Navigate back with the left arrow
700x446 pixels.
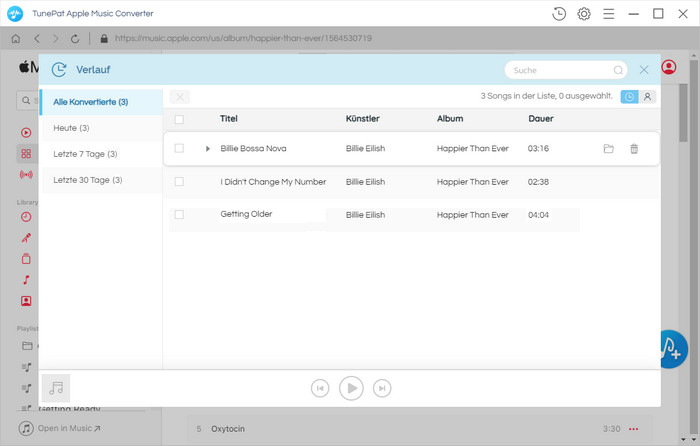pyautogui.click(x=37, y=39)
